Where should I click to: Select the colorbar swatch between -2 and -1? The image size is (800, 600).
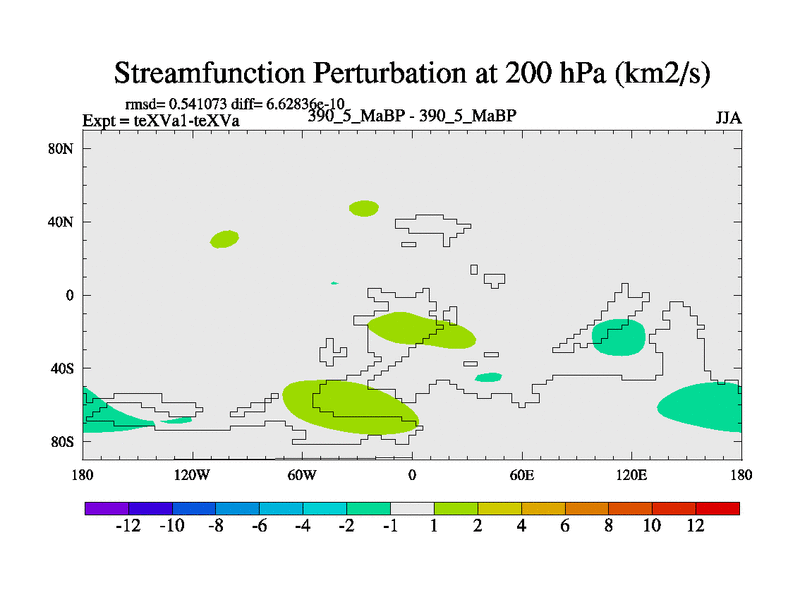tap(368, 508)
